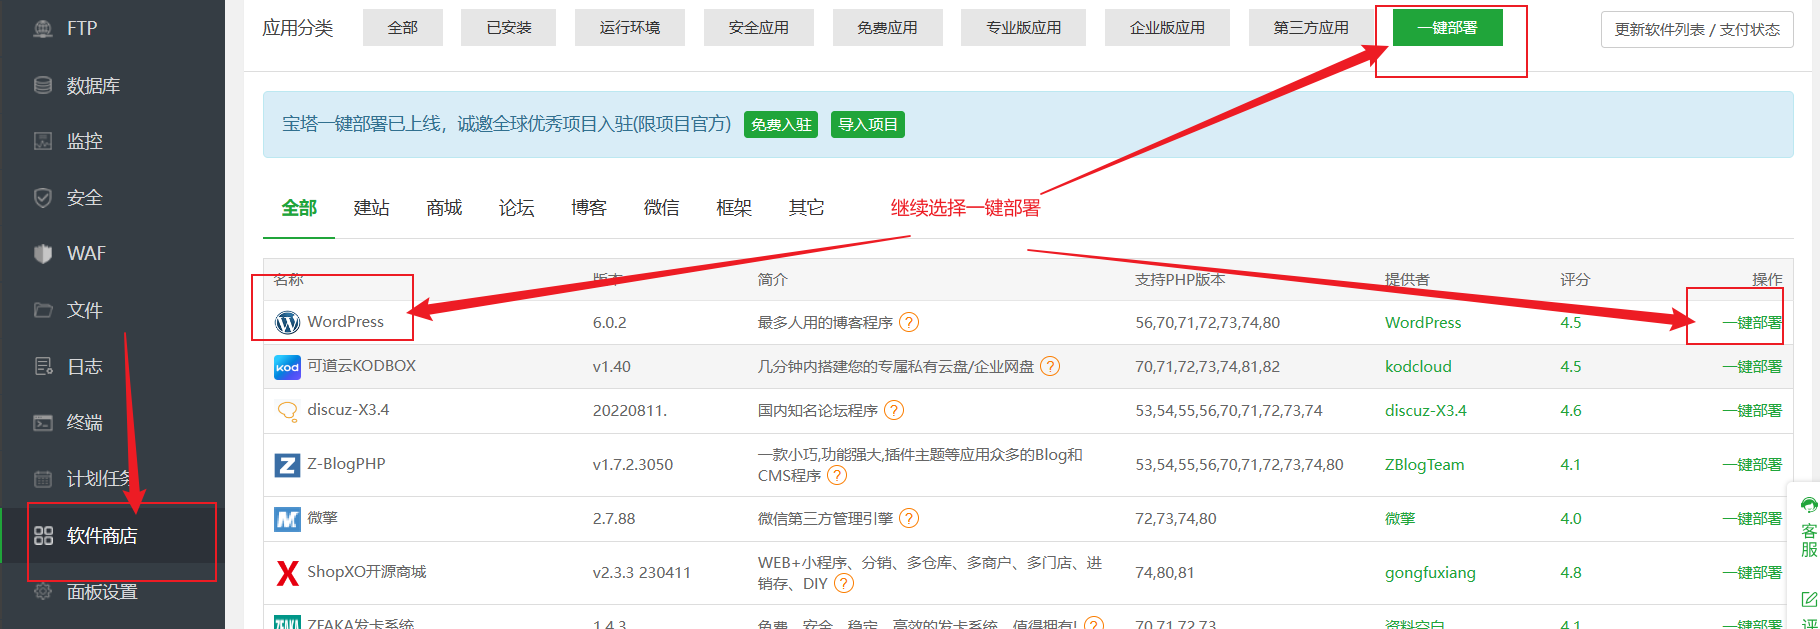
Task: Click 一键部署 for ShopXO开源商城 row
Action: (x=1752, y=573)
